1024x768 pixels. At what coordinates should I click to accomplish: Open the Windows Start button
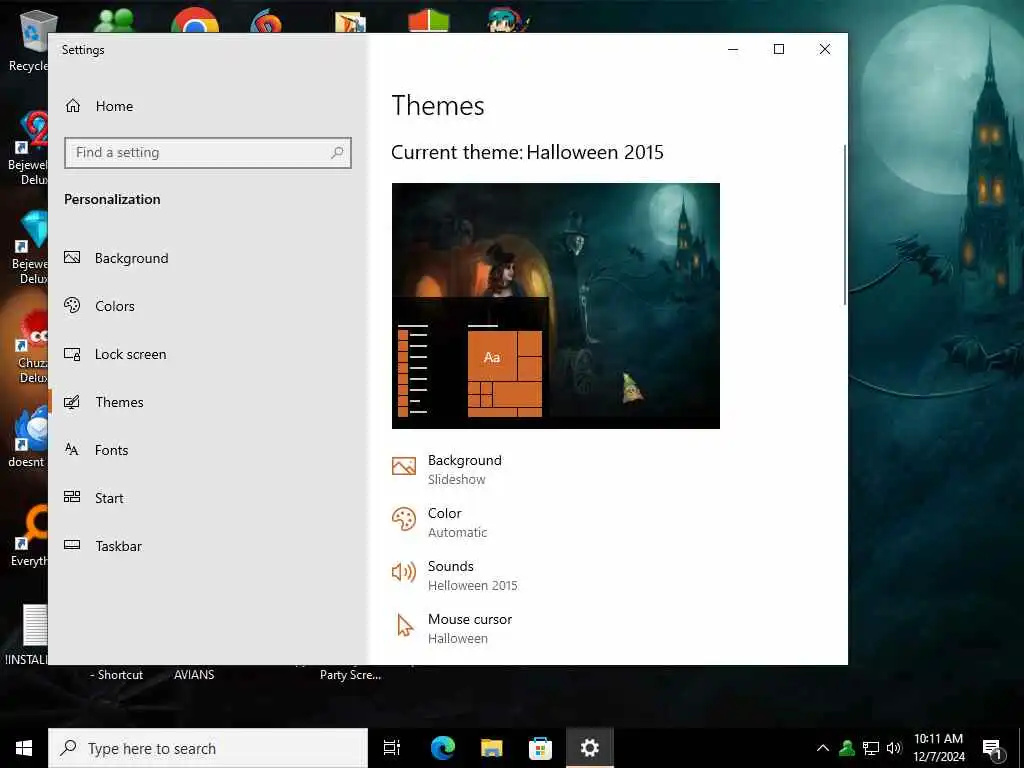[24, 748]
